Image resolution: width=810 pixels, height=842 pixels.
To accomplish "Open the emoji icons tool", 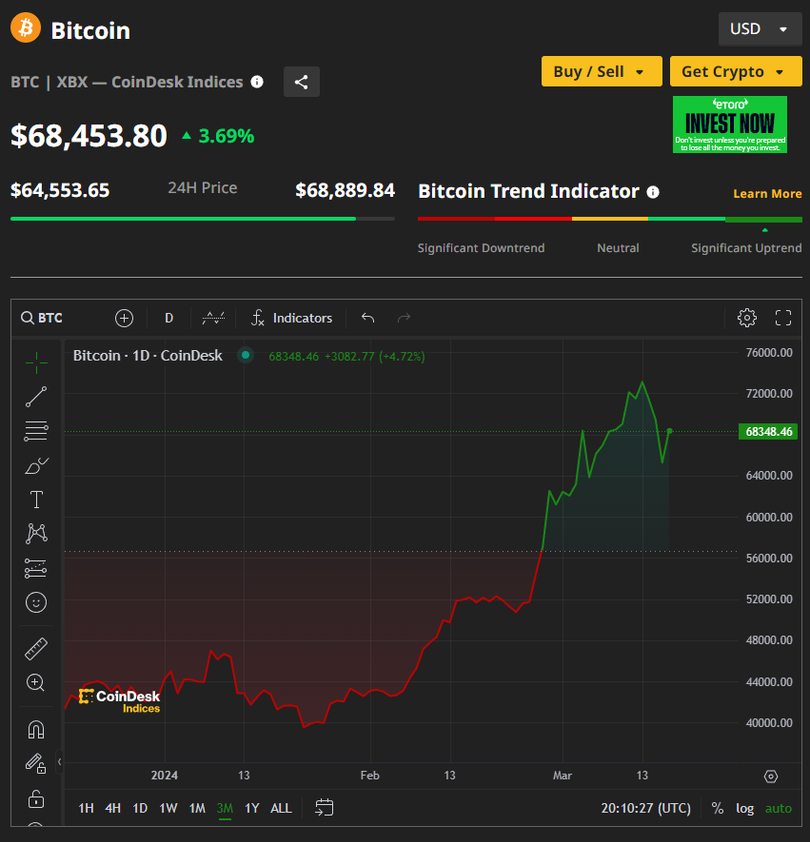I will (x=36, y=602).
